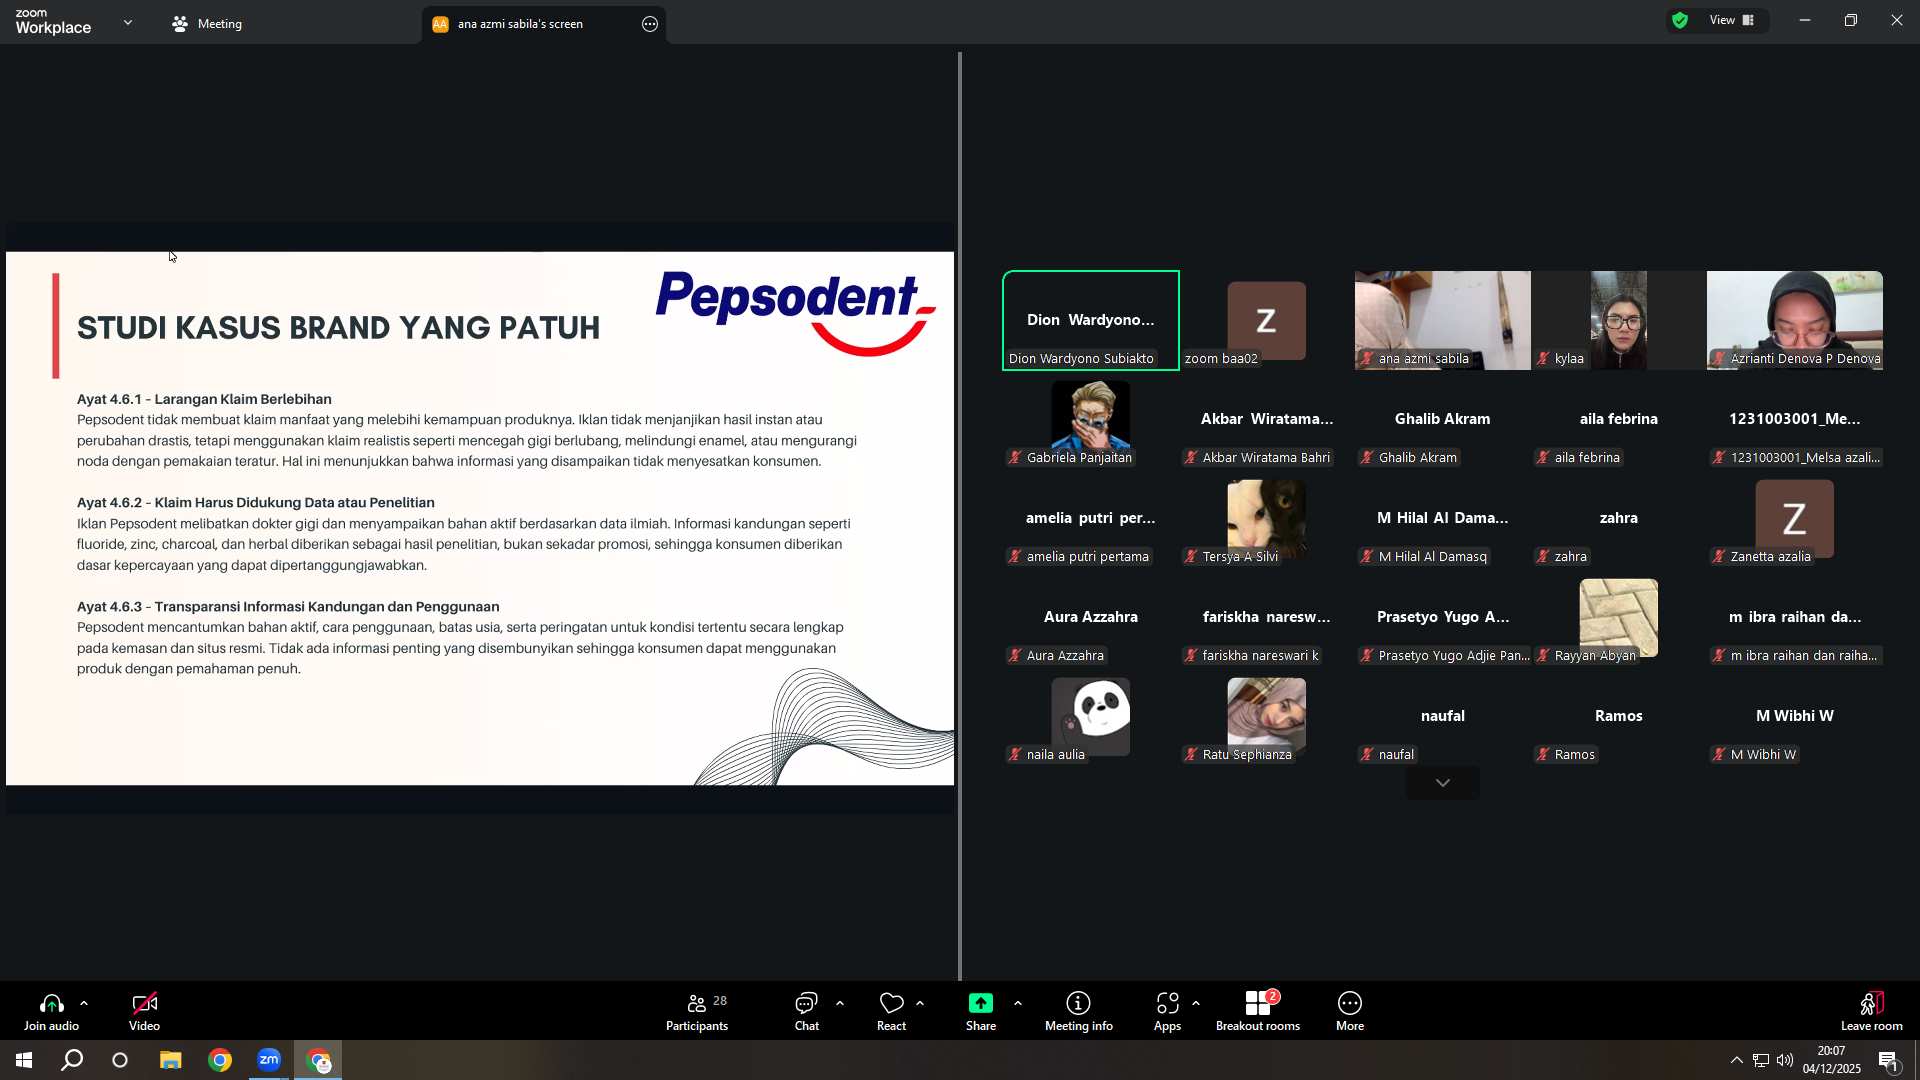Open screen share options ellipsis icon
1920x1080 pixels.
650,24
